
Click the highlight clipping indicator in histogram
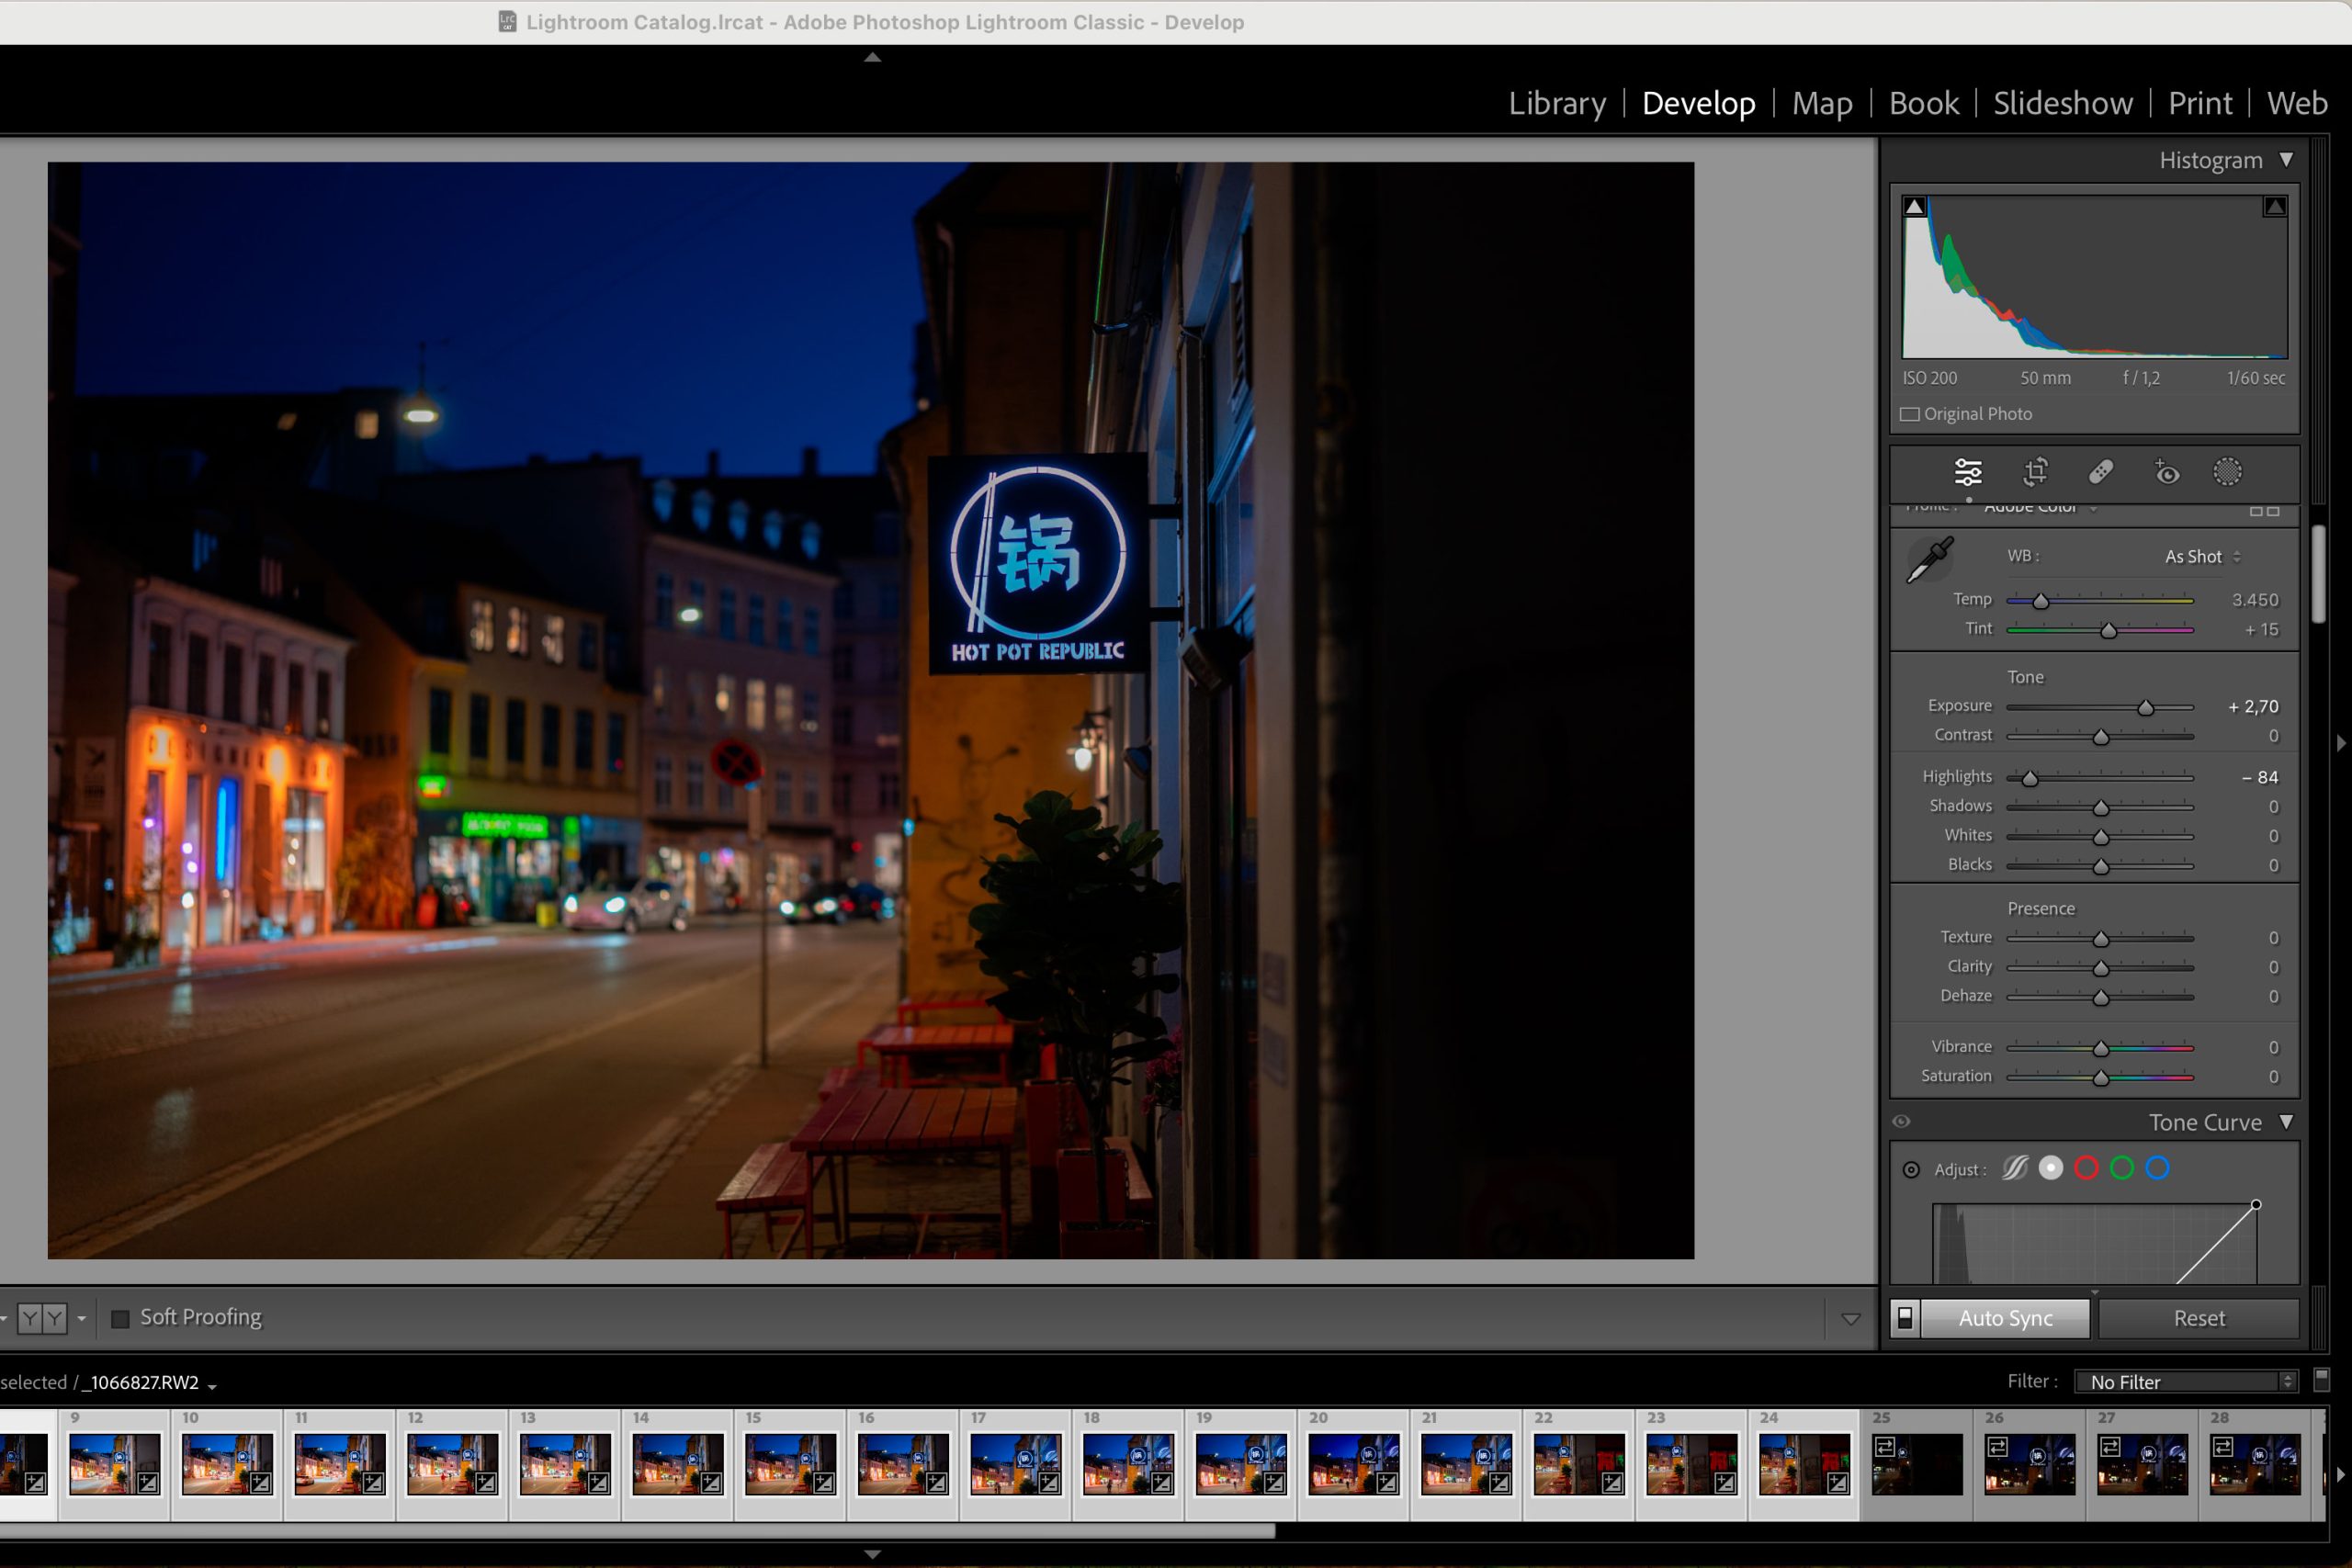click(x=2274, y=207)
